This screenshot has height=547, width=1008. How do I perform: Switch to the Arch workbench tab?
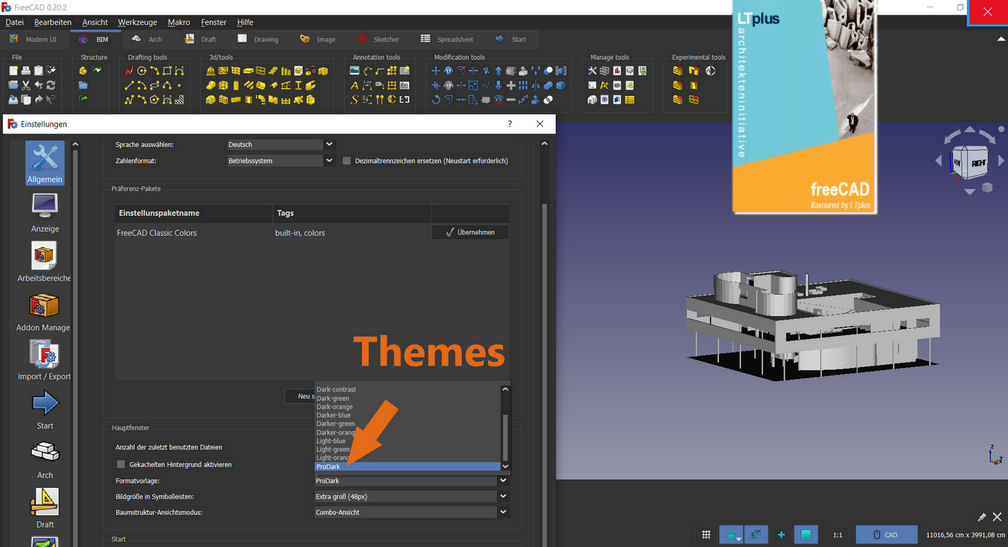[x=147, y=39]
